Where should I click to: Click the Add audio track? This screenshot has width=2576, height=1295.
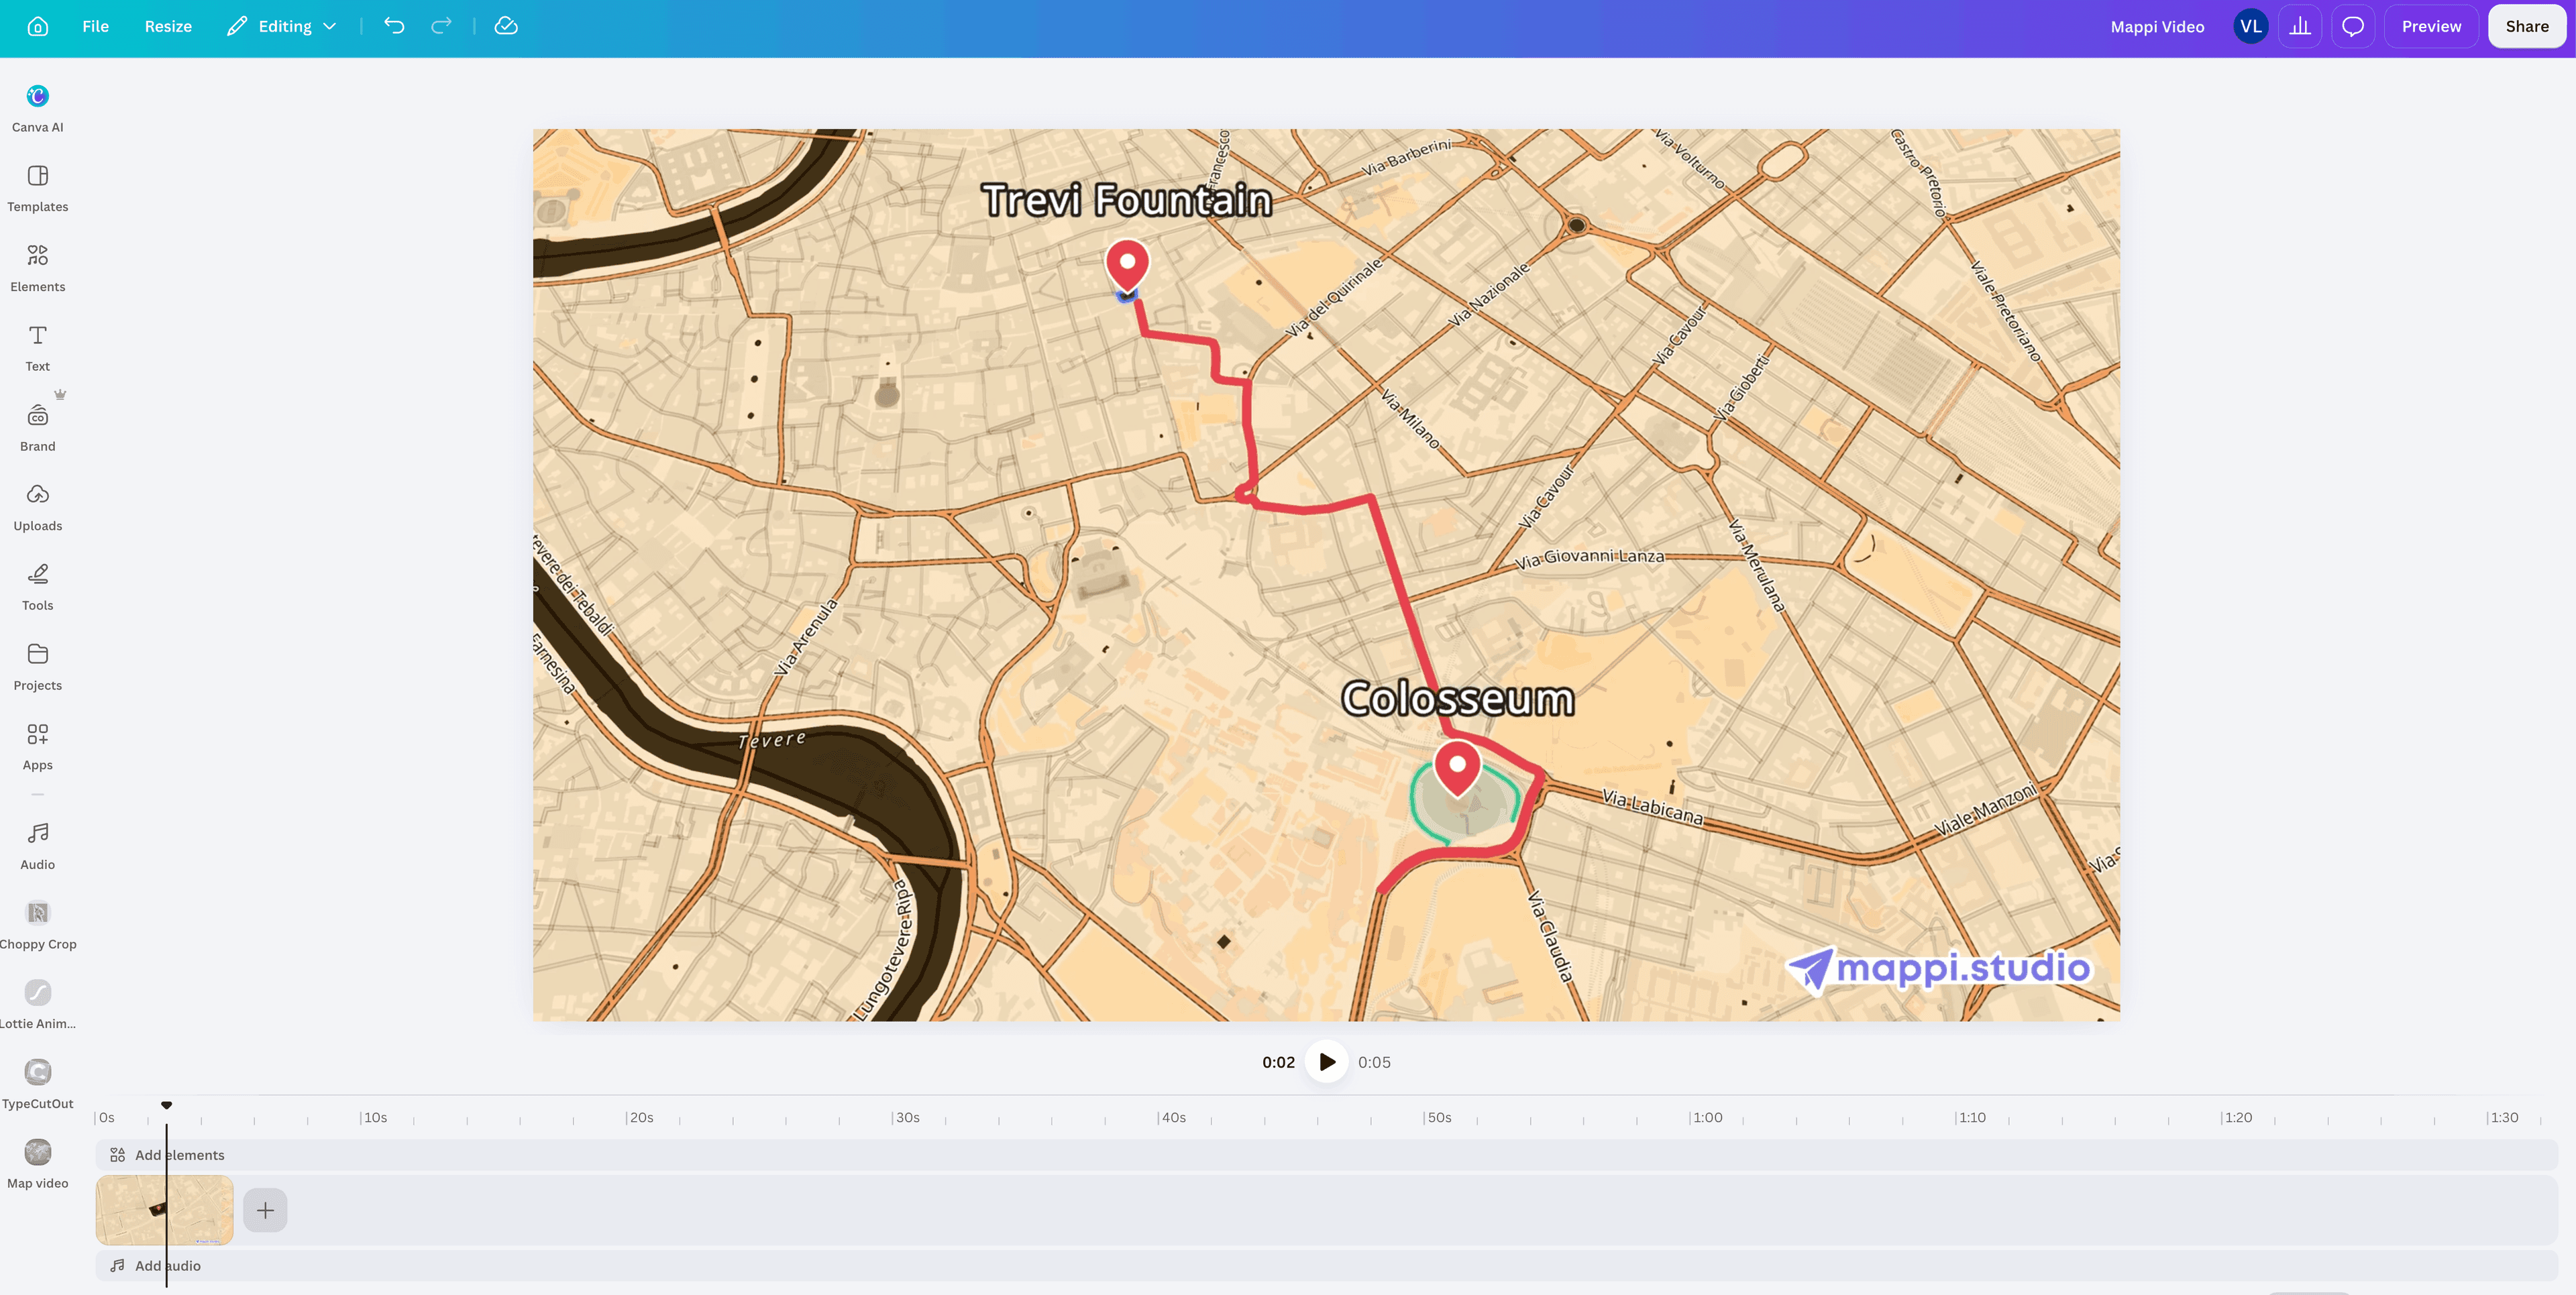[x=1326, y=1266]
